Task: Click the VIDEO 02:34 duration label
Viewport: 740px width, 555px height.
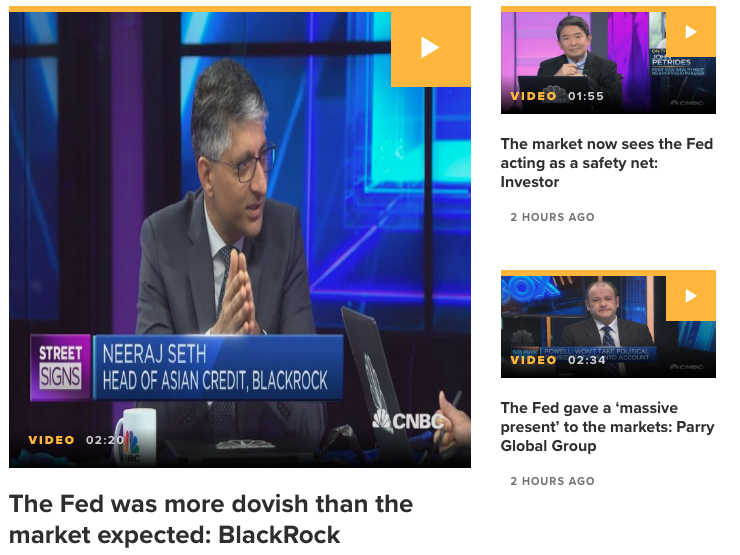Action: click(558, 360)
